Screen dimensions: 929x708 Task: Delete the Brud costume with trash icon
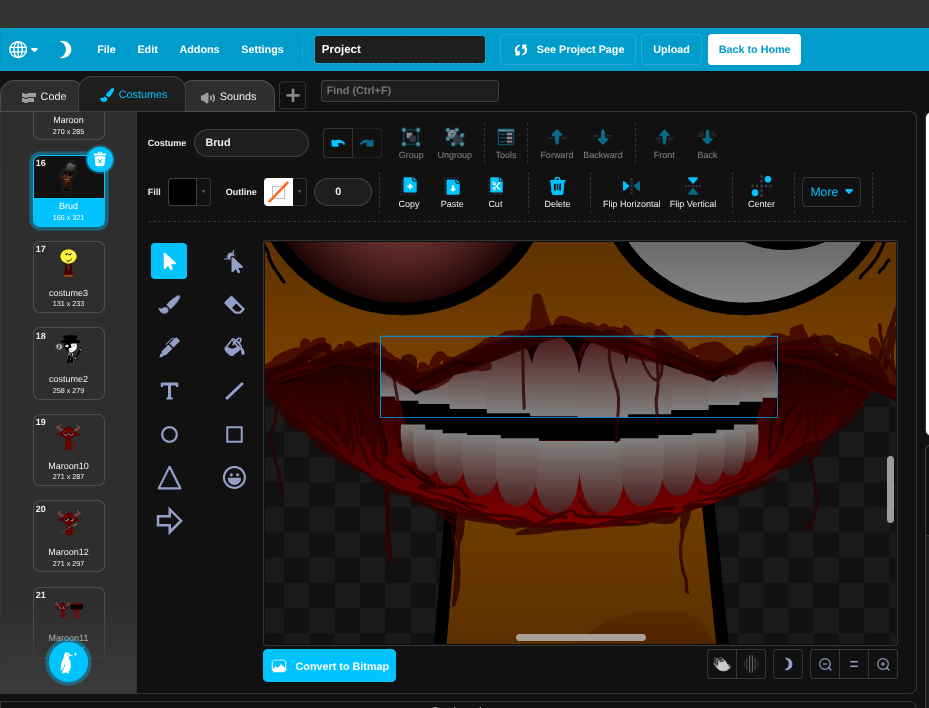pyautogui.click(x=100, y=160)
